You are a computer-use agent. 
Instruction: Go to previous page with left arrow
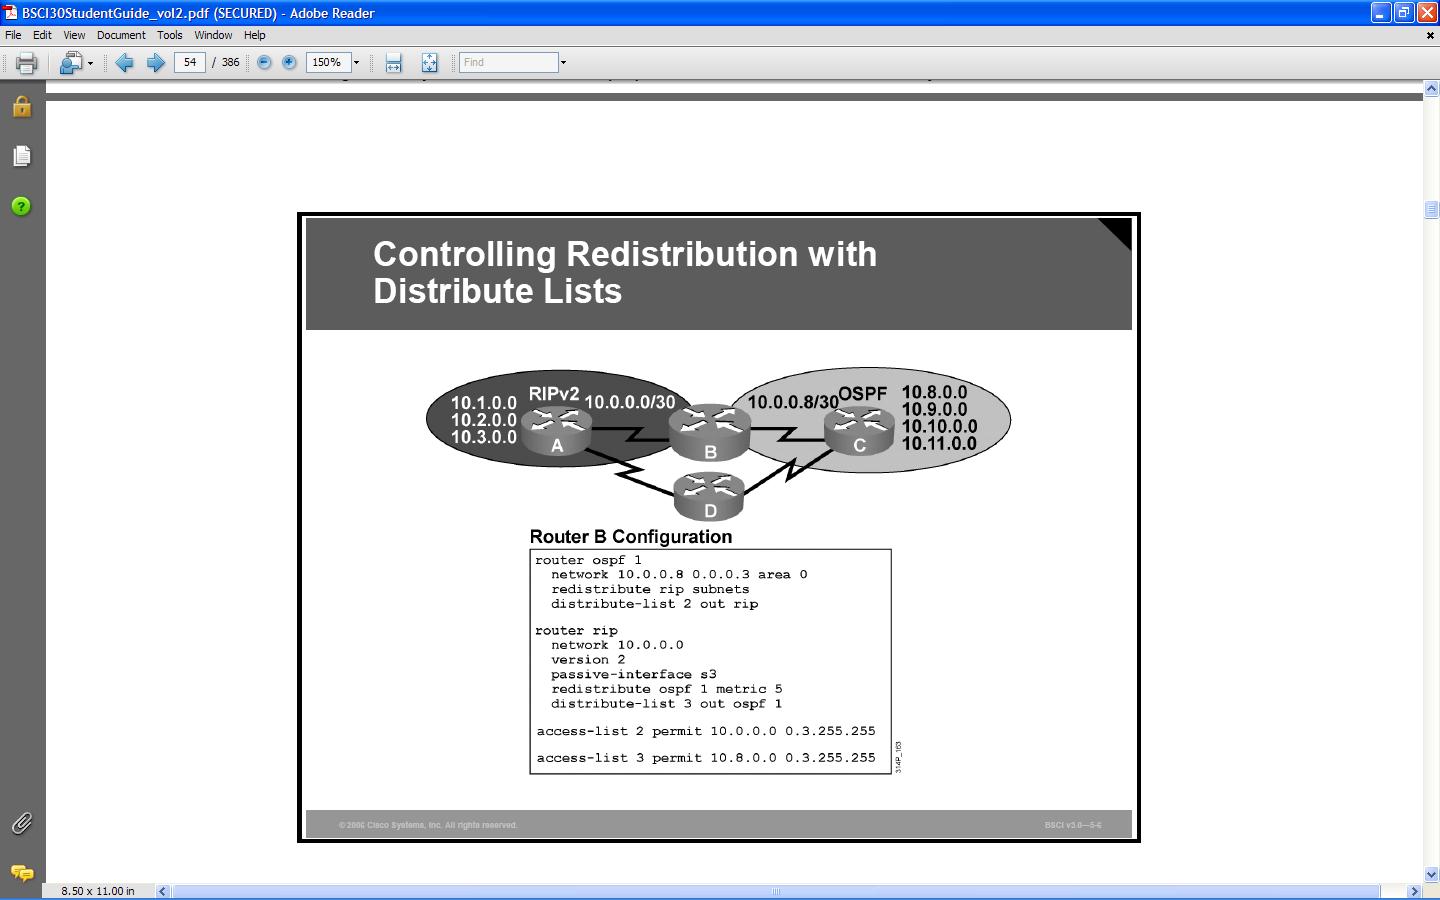point(125,63)
